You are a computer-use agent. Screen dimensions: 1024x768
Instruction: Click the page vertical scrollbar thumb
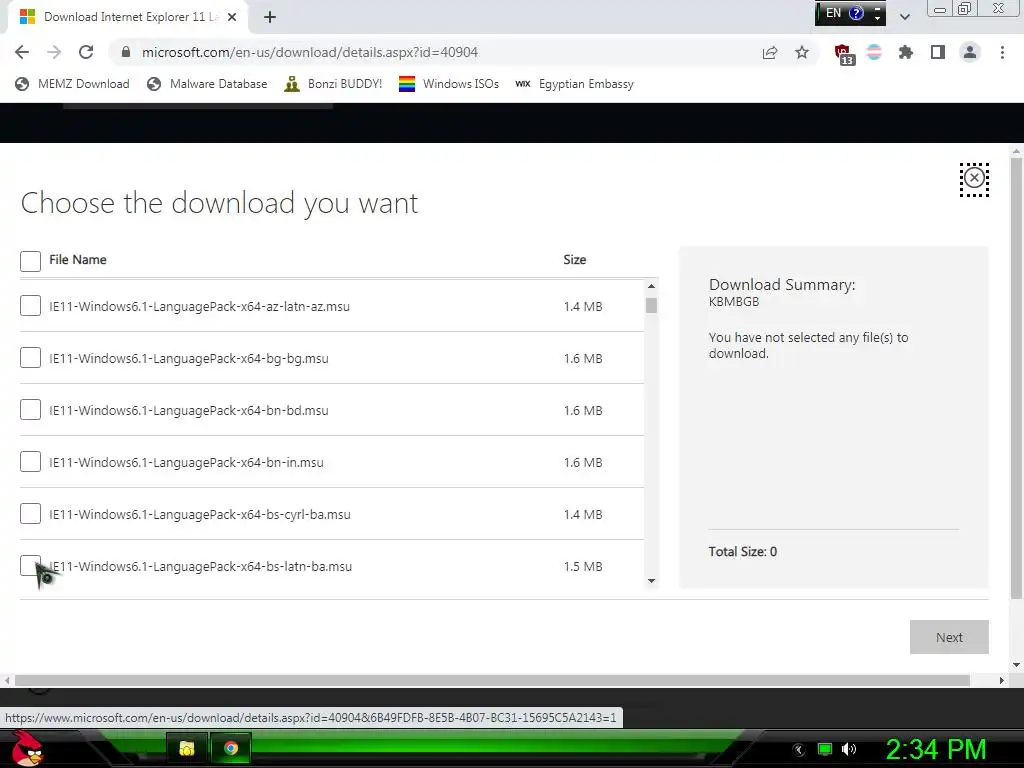click(x=1016, y=377)
